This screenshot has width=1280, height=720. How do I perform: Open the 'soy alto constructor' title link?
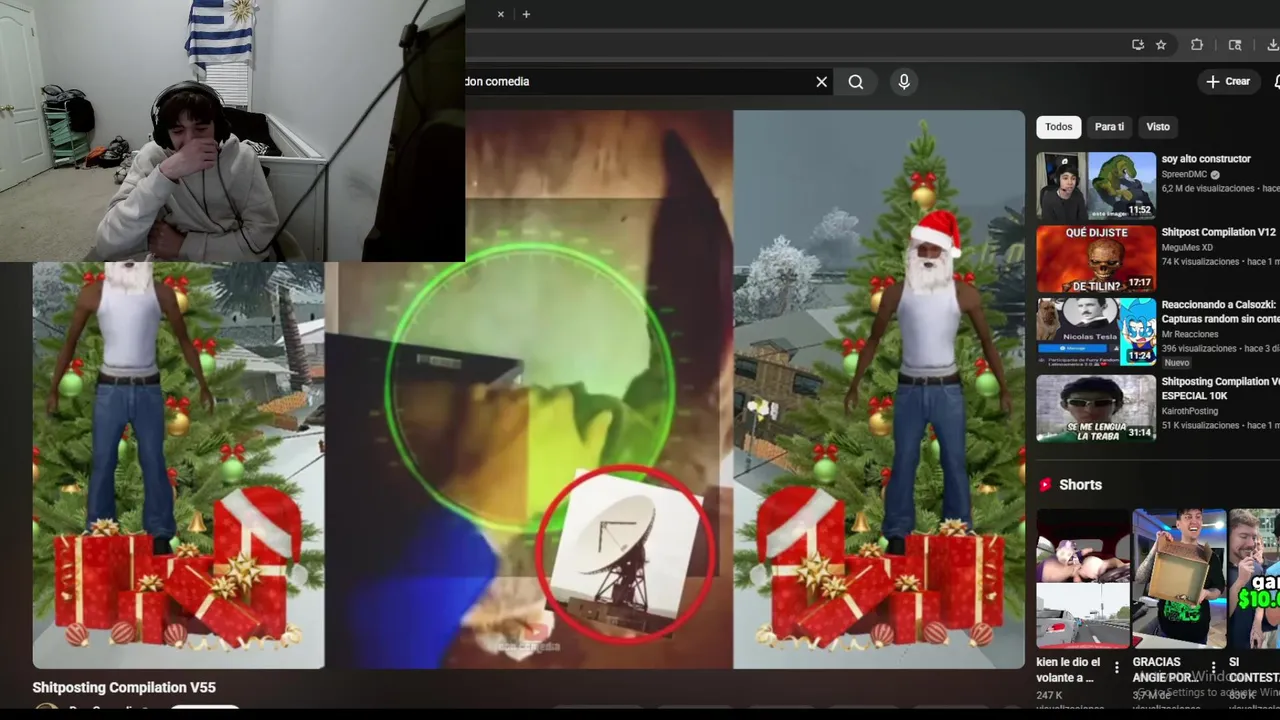pyautogui.click(x=1206, y=159)
